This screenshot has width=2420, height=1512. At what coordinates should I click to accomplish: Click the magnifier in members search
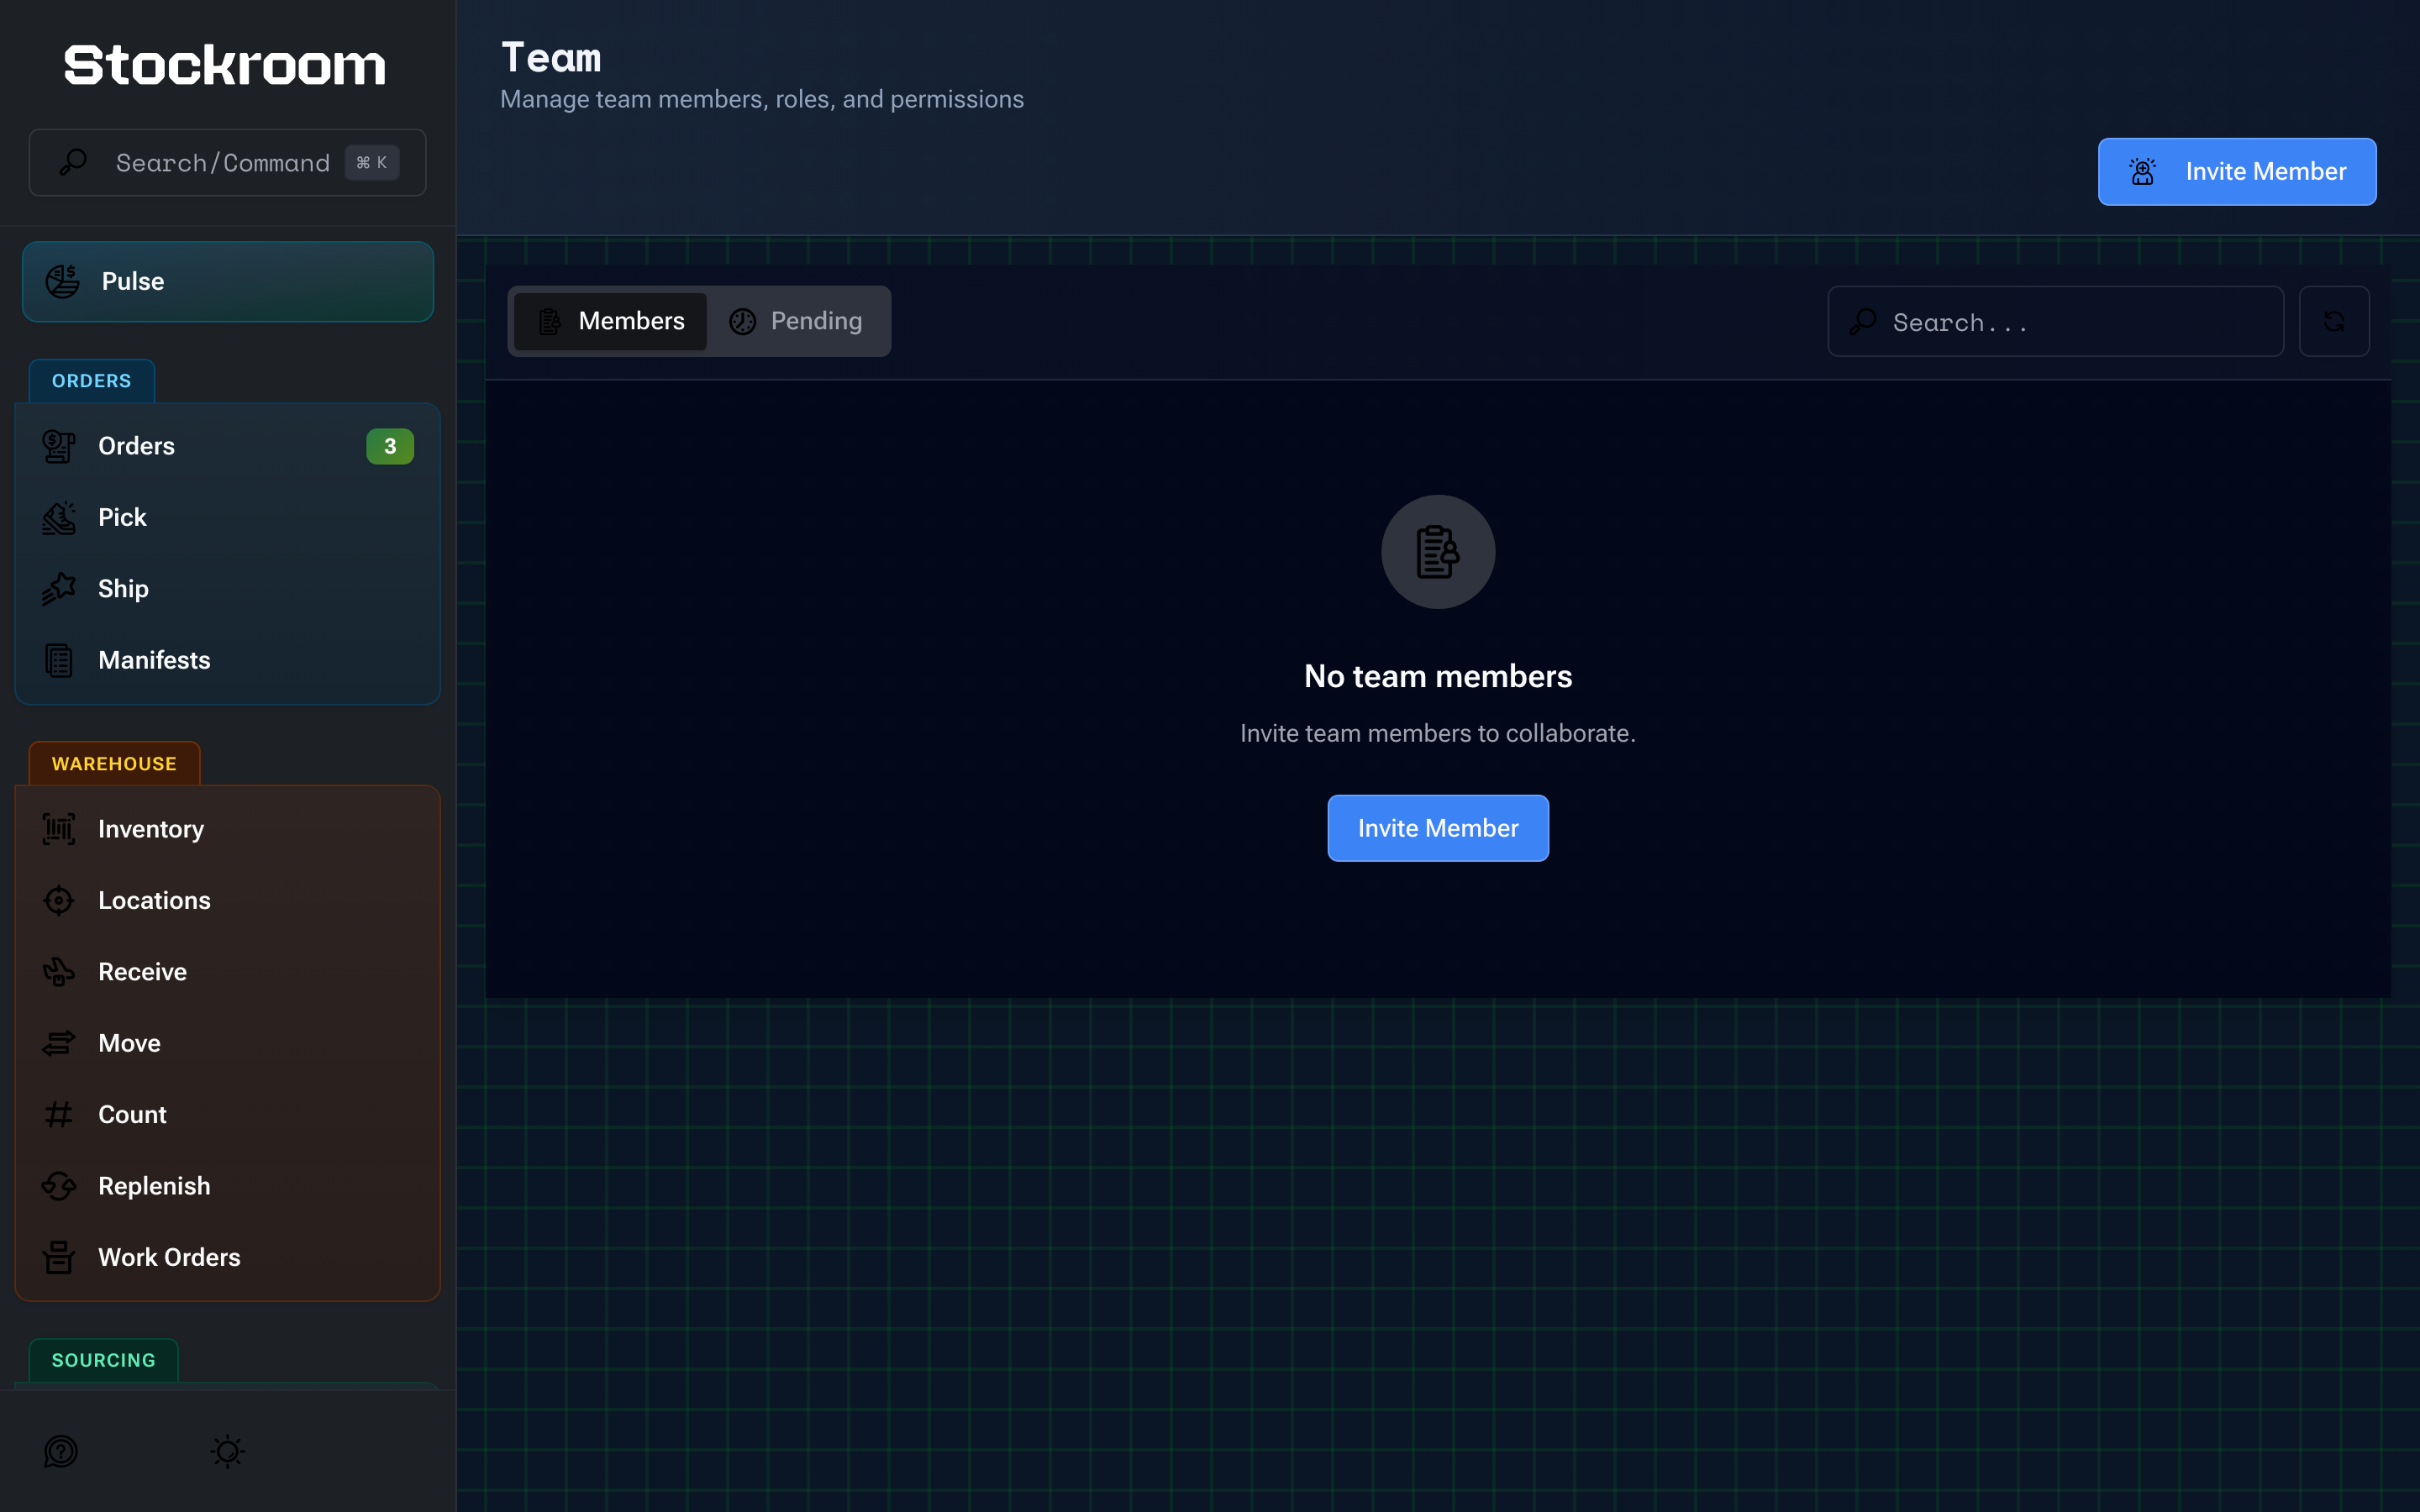pyautogui.click(x=1862, y=321)
